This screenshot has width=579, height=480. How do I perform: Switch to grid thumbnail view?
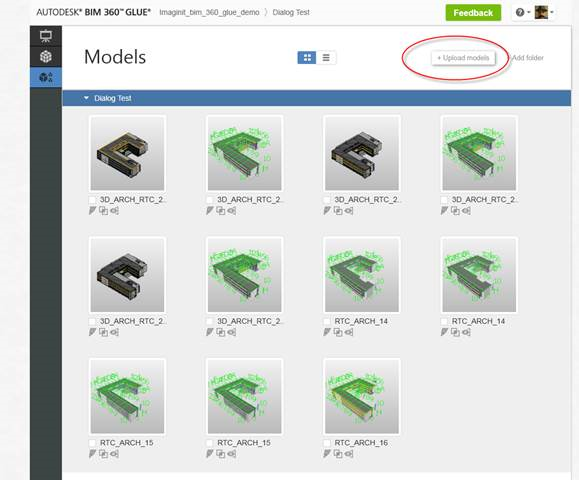(x=307, y=58)
